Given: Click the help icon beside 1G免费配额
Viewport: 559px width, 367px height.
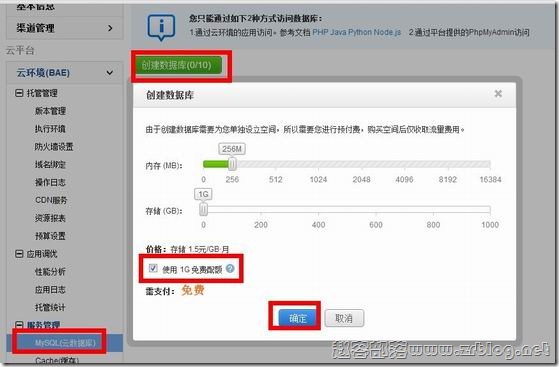Looking at the screenshot, I should point(230,268).
